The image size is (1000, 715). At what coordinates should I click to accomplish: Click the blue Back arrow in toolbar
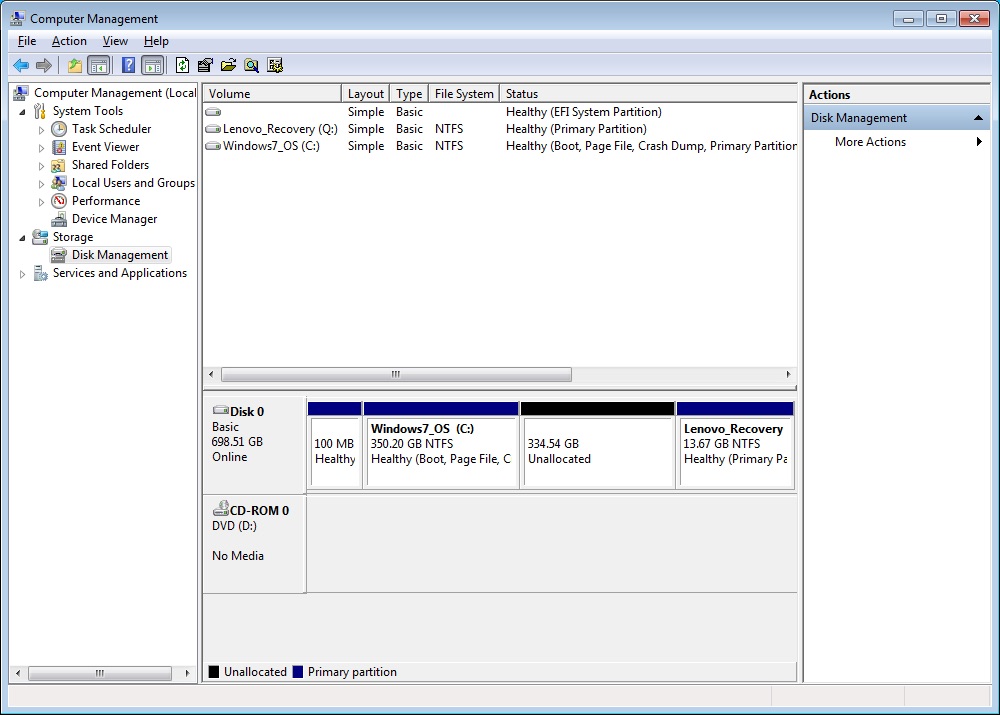(x=21, y=65)
